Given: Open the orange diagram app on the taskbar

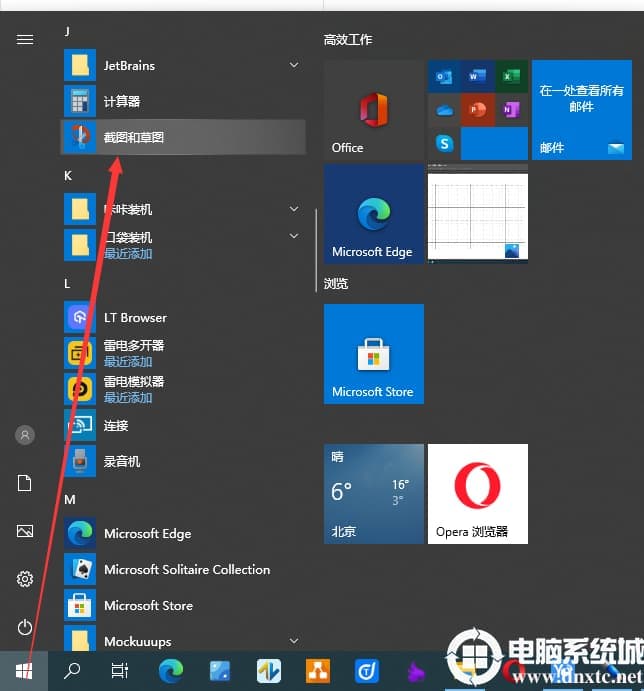Looking at the screenshot, I should click(x=318, y=671).
